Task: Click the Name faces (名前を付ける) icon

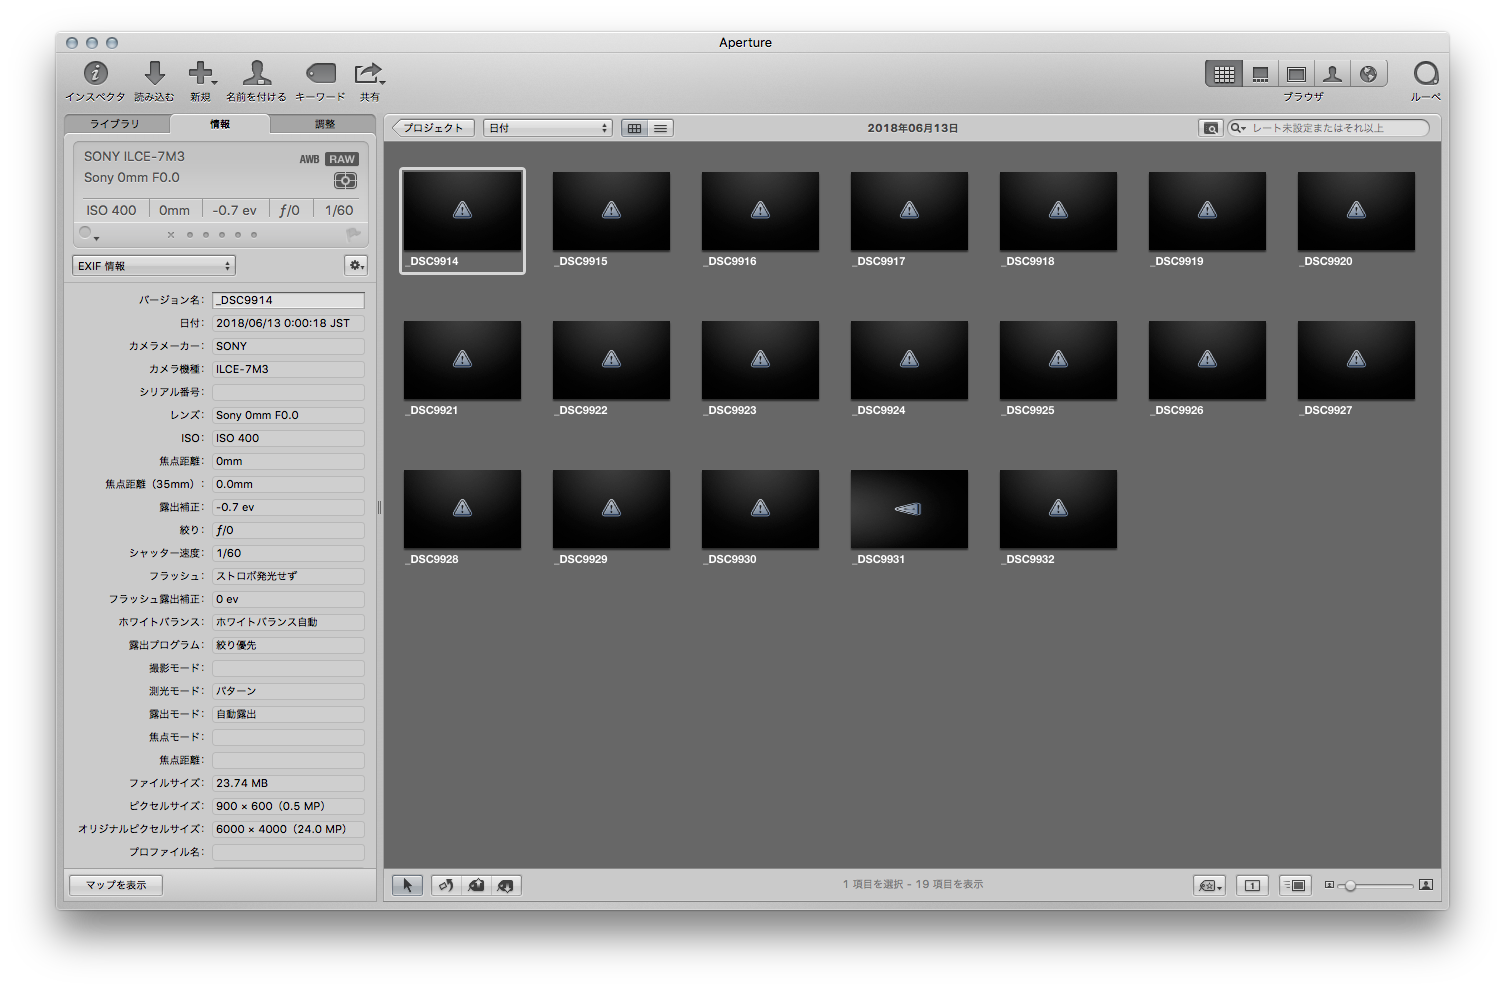Action: [x=256, y=73]
